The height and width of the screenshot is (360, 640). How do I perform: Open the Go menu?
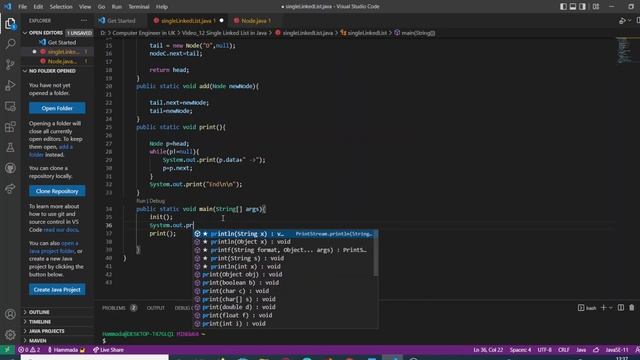point(101,7)
